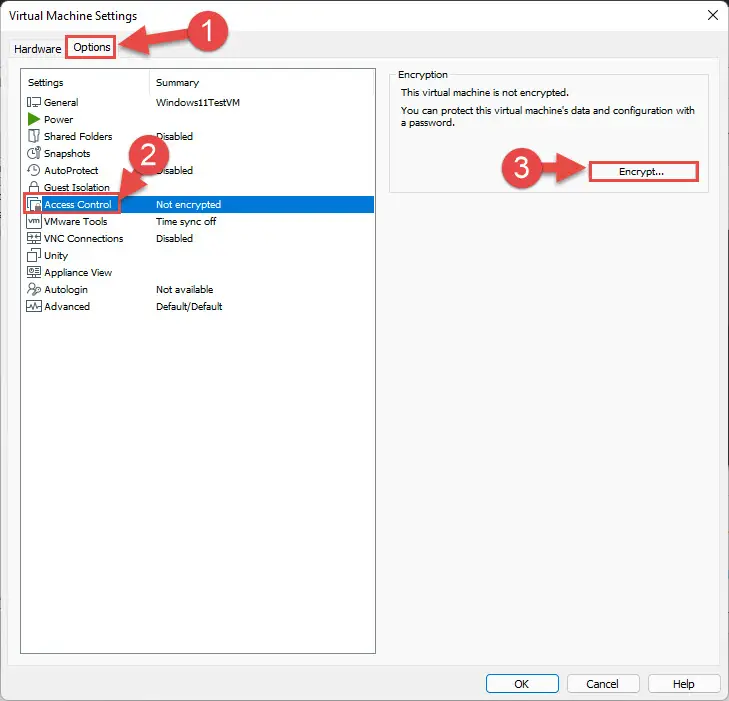Click the Cancel button
Viewport: 729px width, 701px height.
[x=603, y=684]
